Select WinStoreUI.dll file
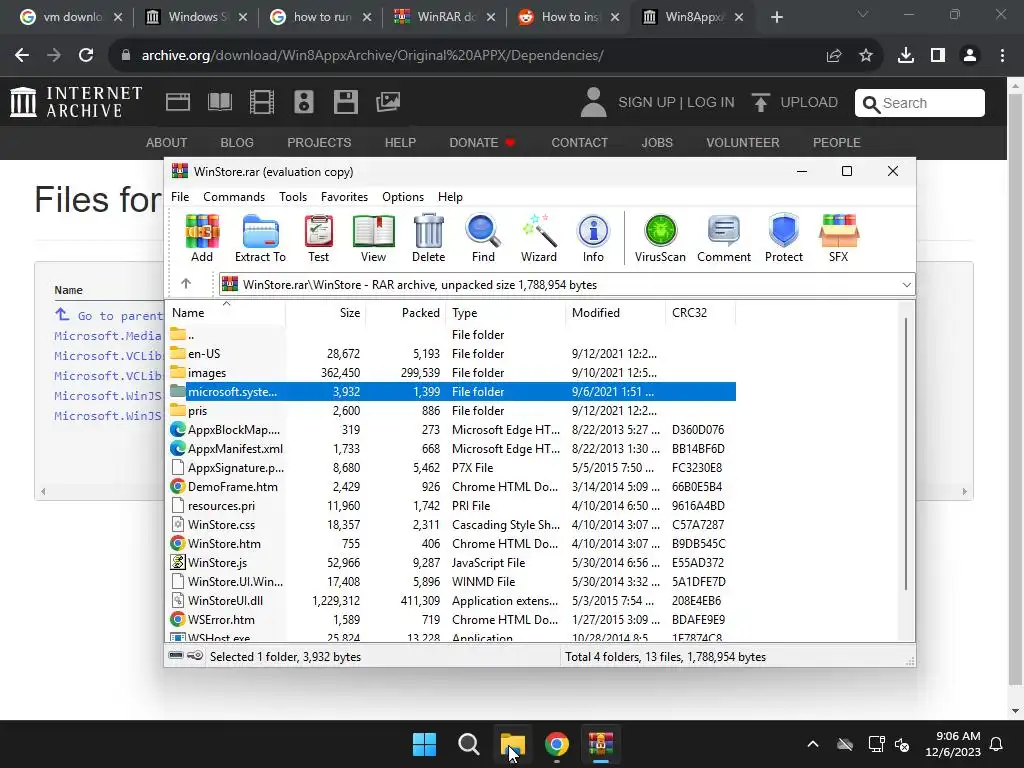Image resolution: width=1024 pixels, height=768 pixels. point(452,600)
